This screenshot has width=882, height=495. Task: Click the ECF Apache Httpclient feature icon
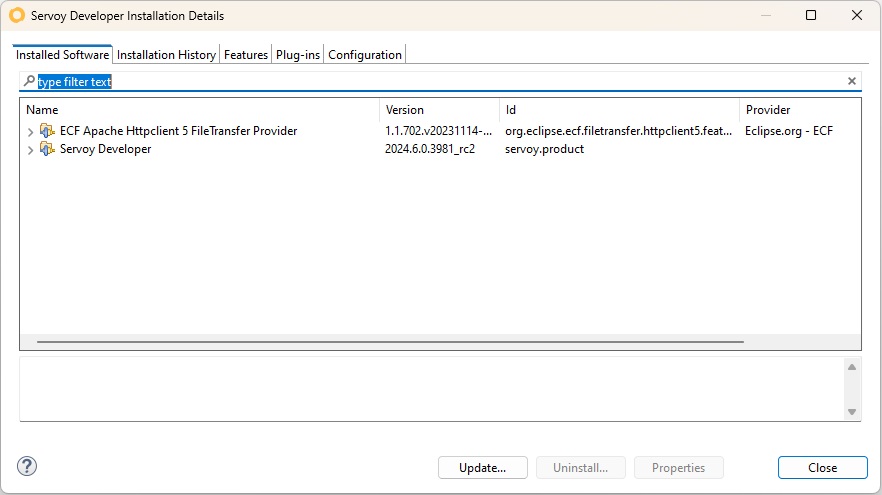click(47, 131)
